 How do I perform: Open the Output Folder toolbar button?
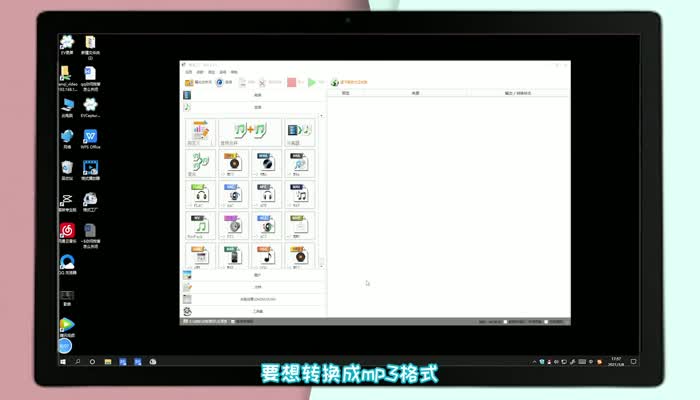(x=198, y=82)
